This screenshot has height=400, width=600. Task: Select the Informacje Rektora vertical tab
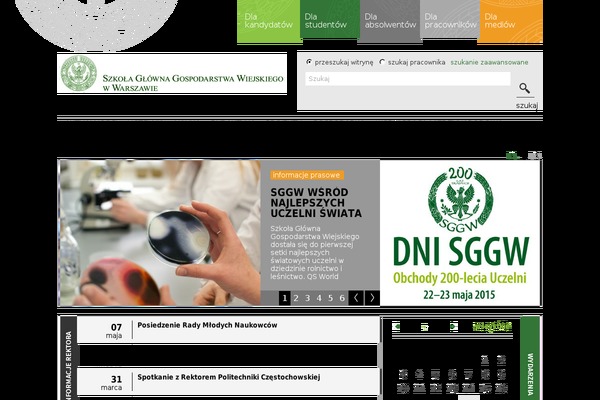[68, 360]
